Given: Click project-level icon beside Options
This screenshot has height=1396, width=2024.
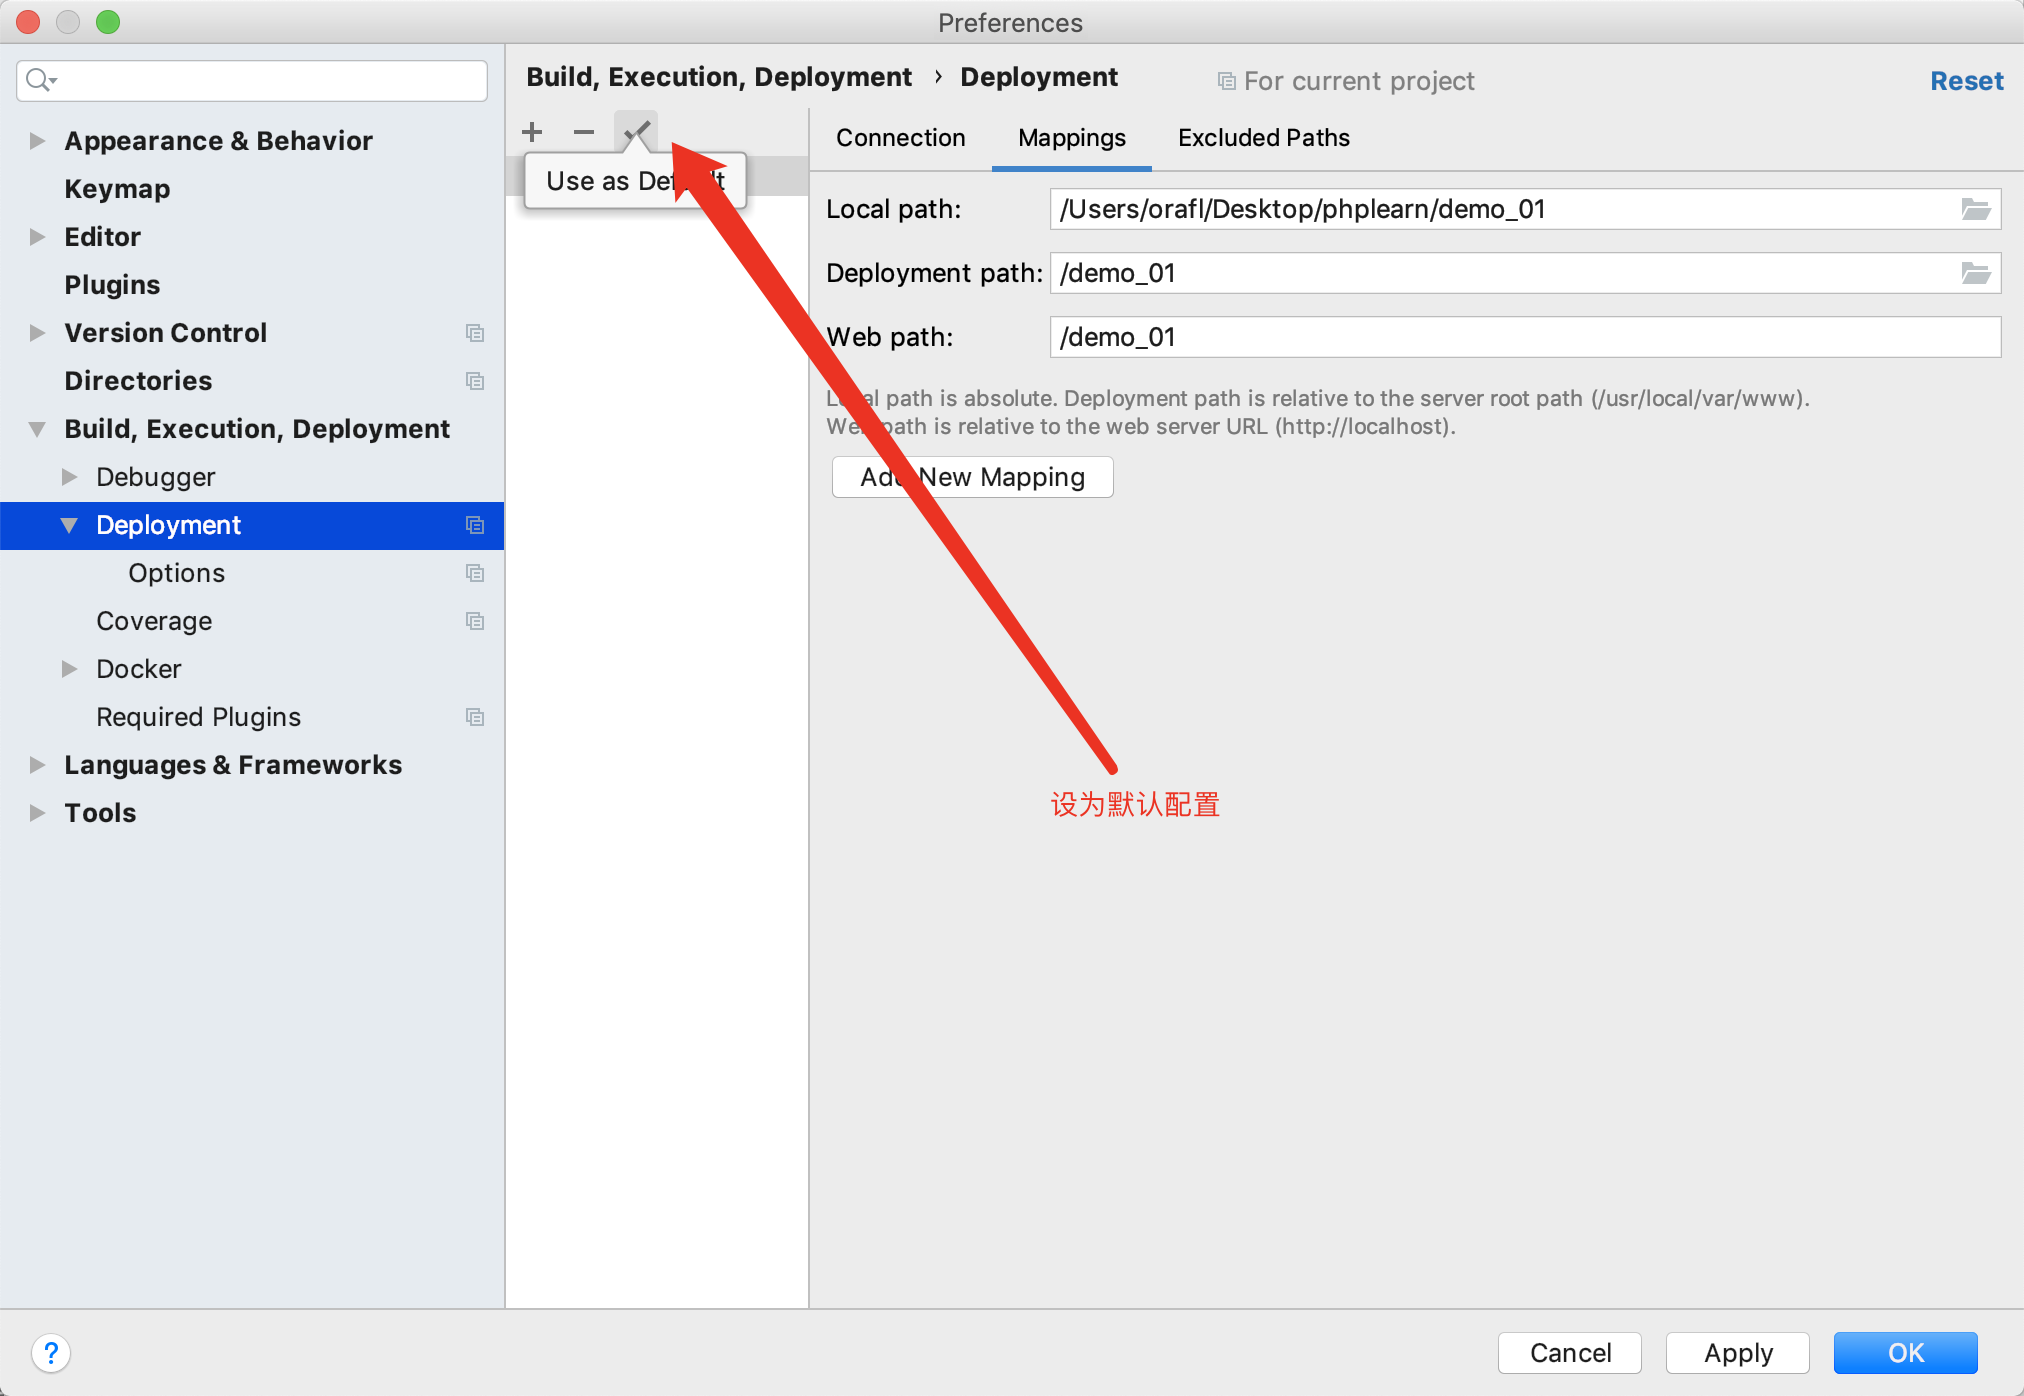Looking at the screenshot, I should [475, 573].
